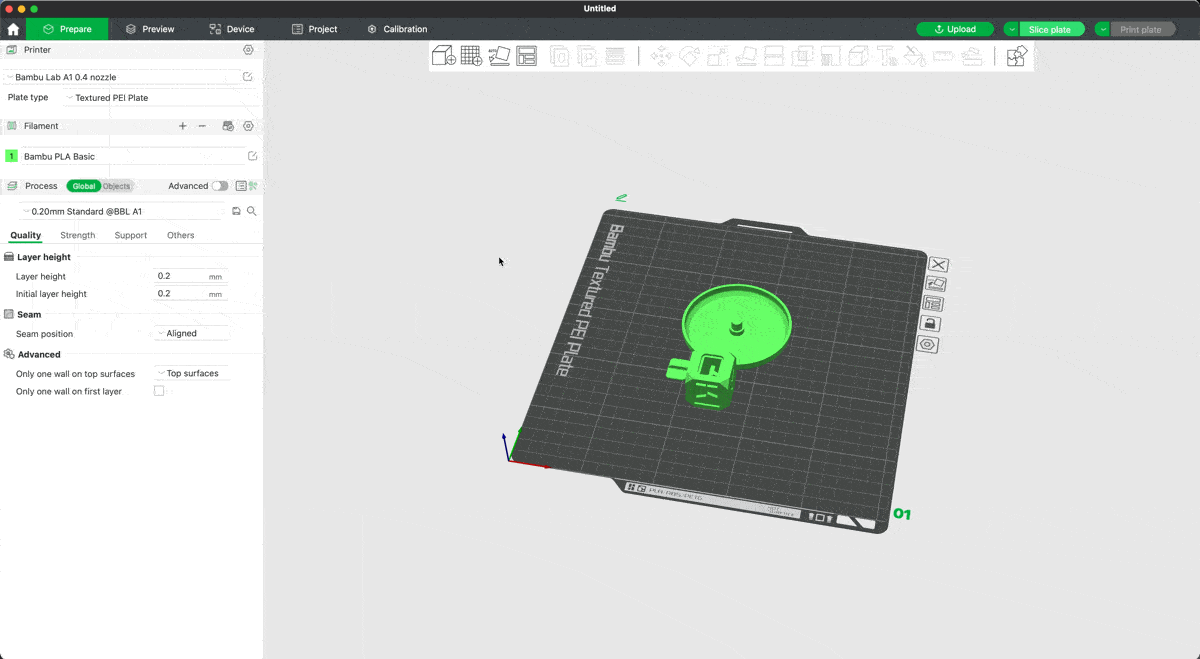Click the green filament 1 color swatch
The height and width of the screenshot is (659, 1200).
click(x=12, y=156)
